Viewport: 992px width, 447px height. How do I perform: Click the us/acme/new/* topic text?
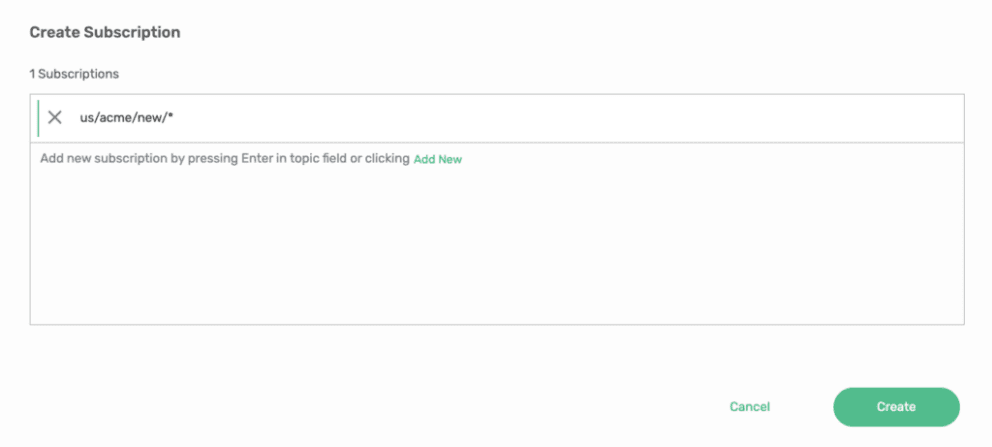(127, 118)
